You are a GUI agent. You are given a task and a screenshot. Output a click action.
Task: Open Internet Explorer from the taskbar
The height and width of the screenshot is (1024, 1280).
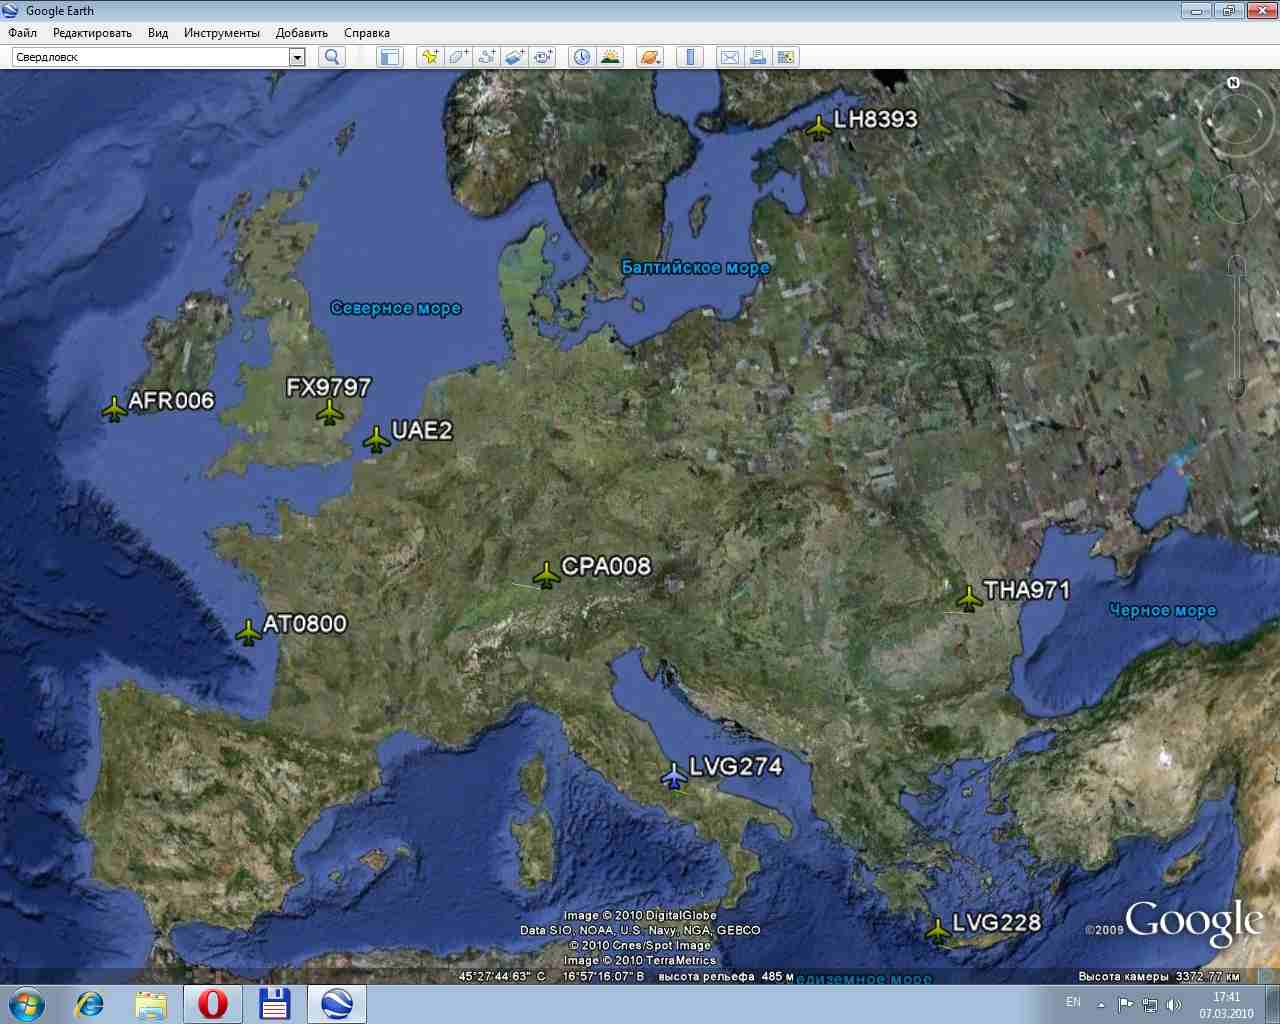click(88, 1004)
